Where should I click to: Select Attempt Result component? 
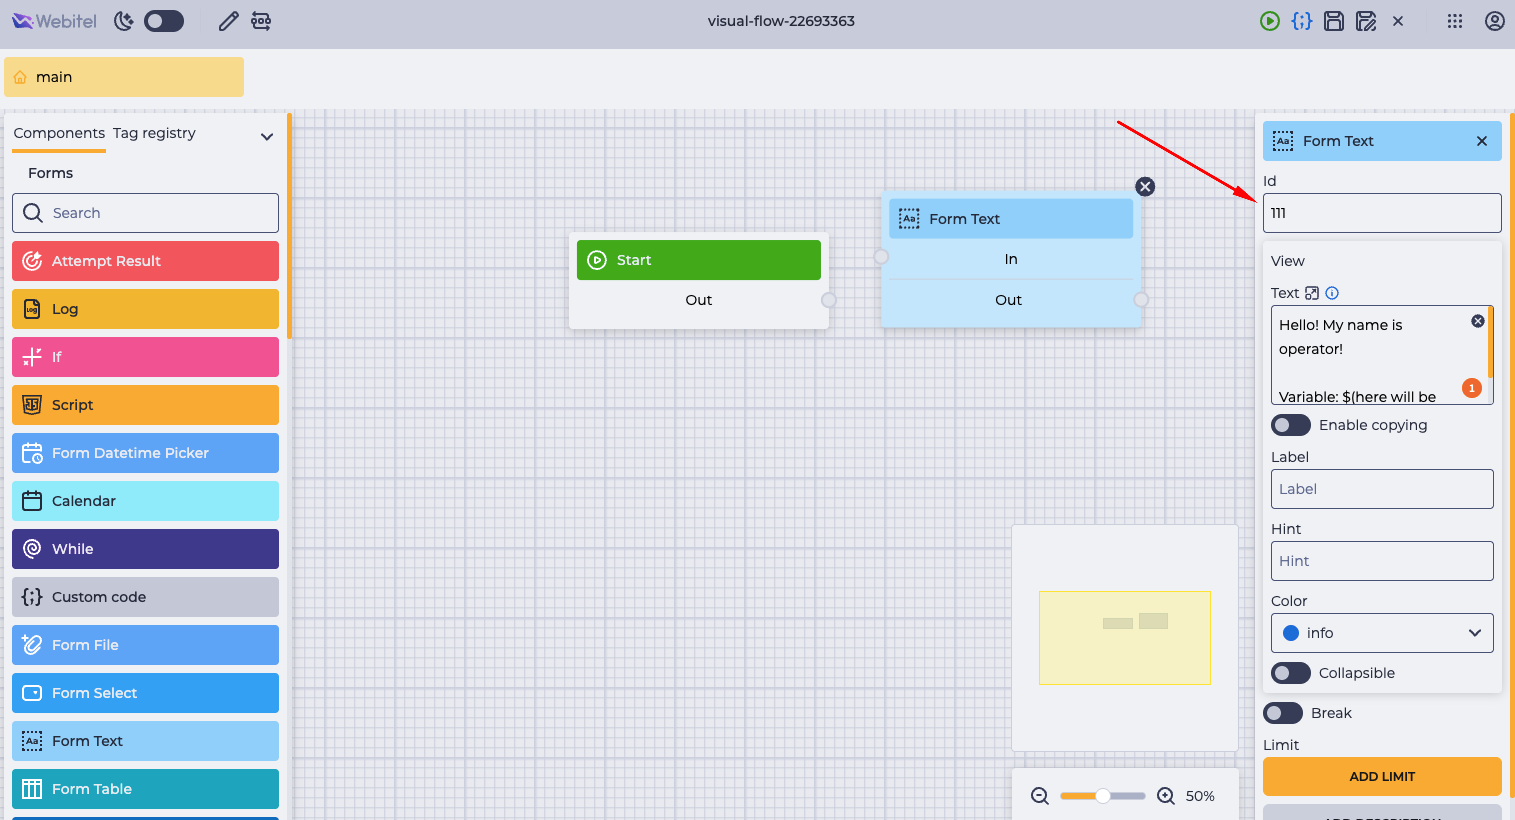point(145,261)
